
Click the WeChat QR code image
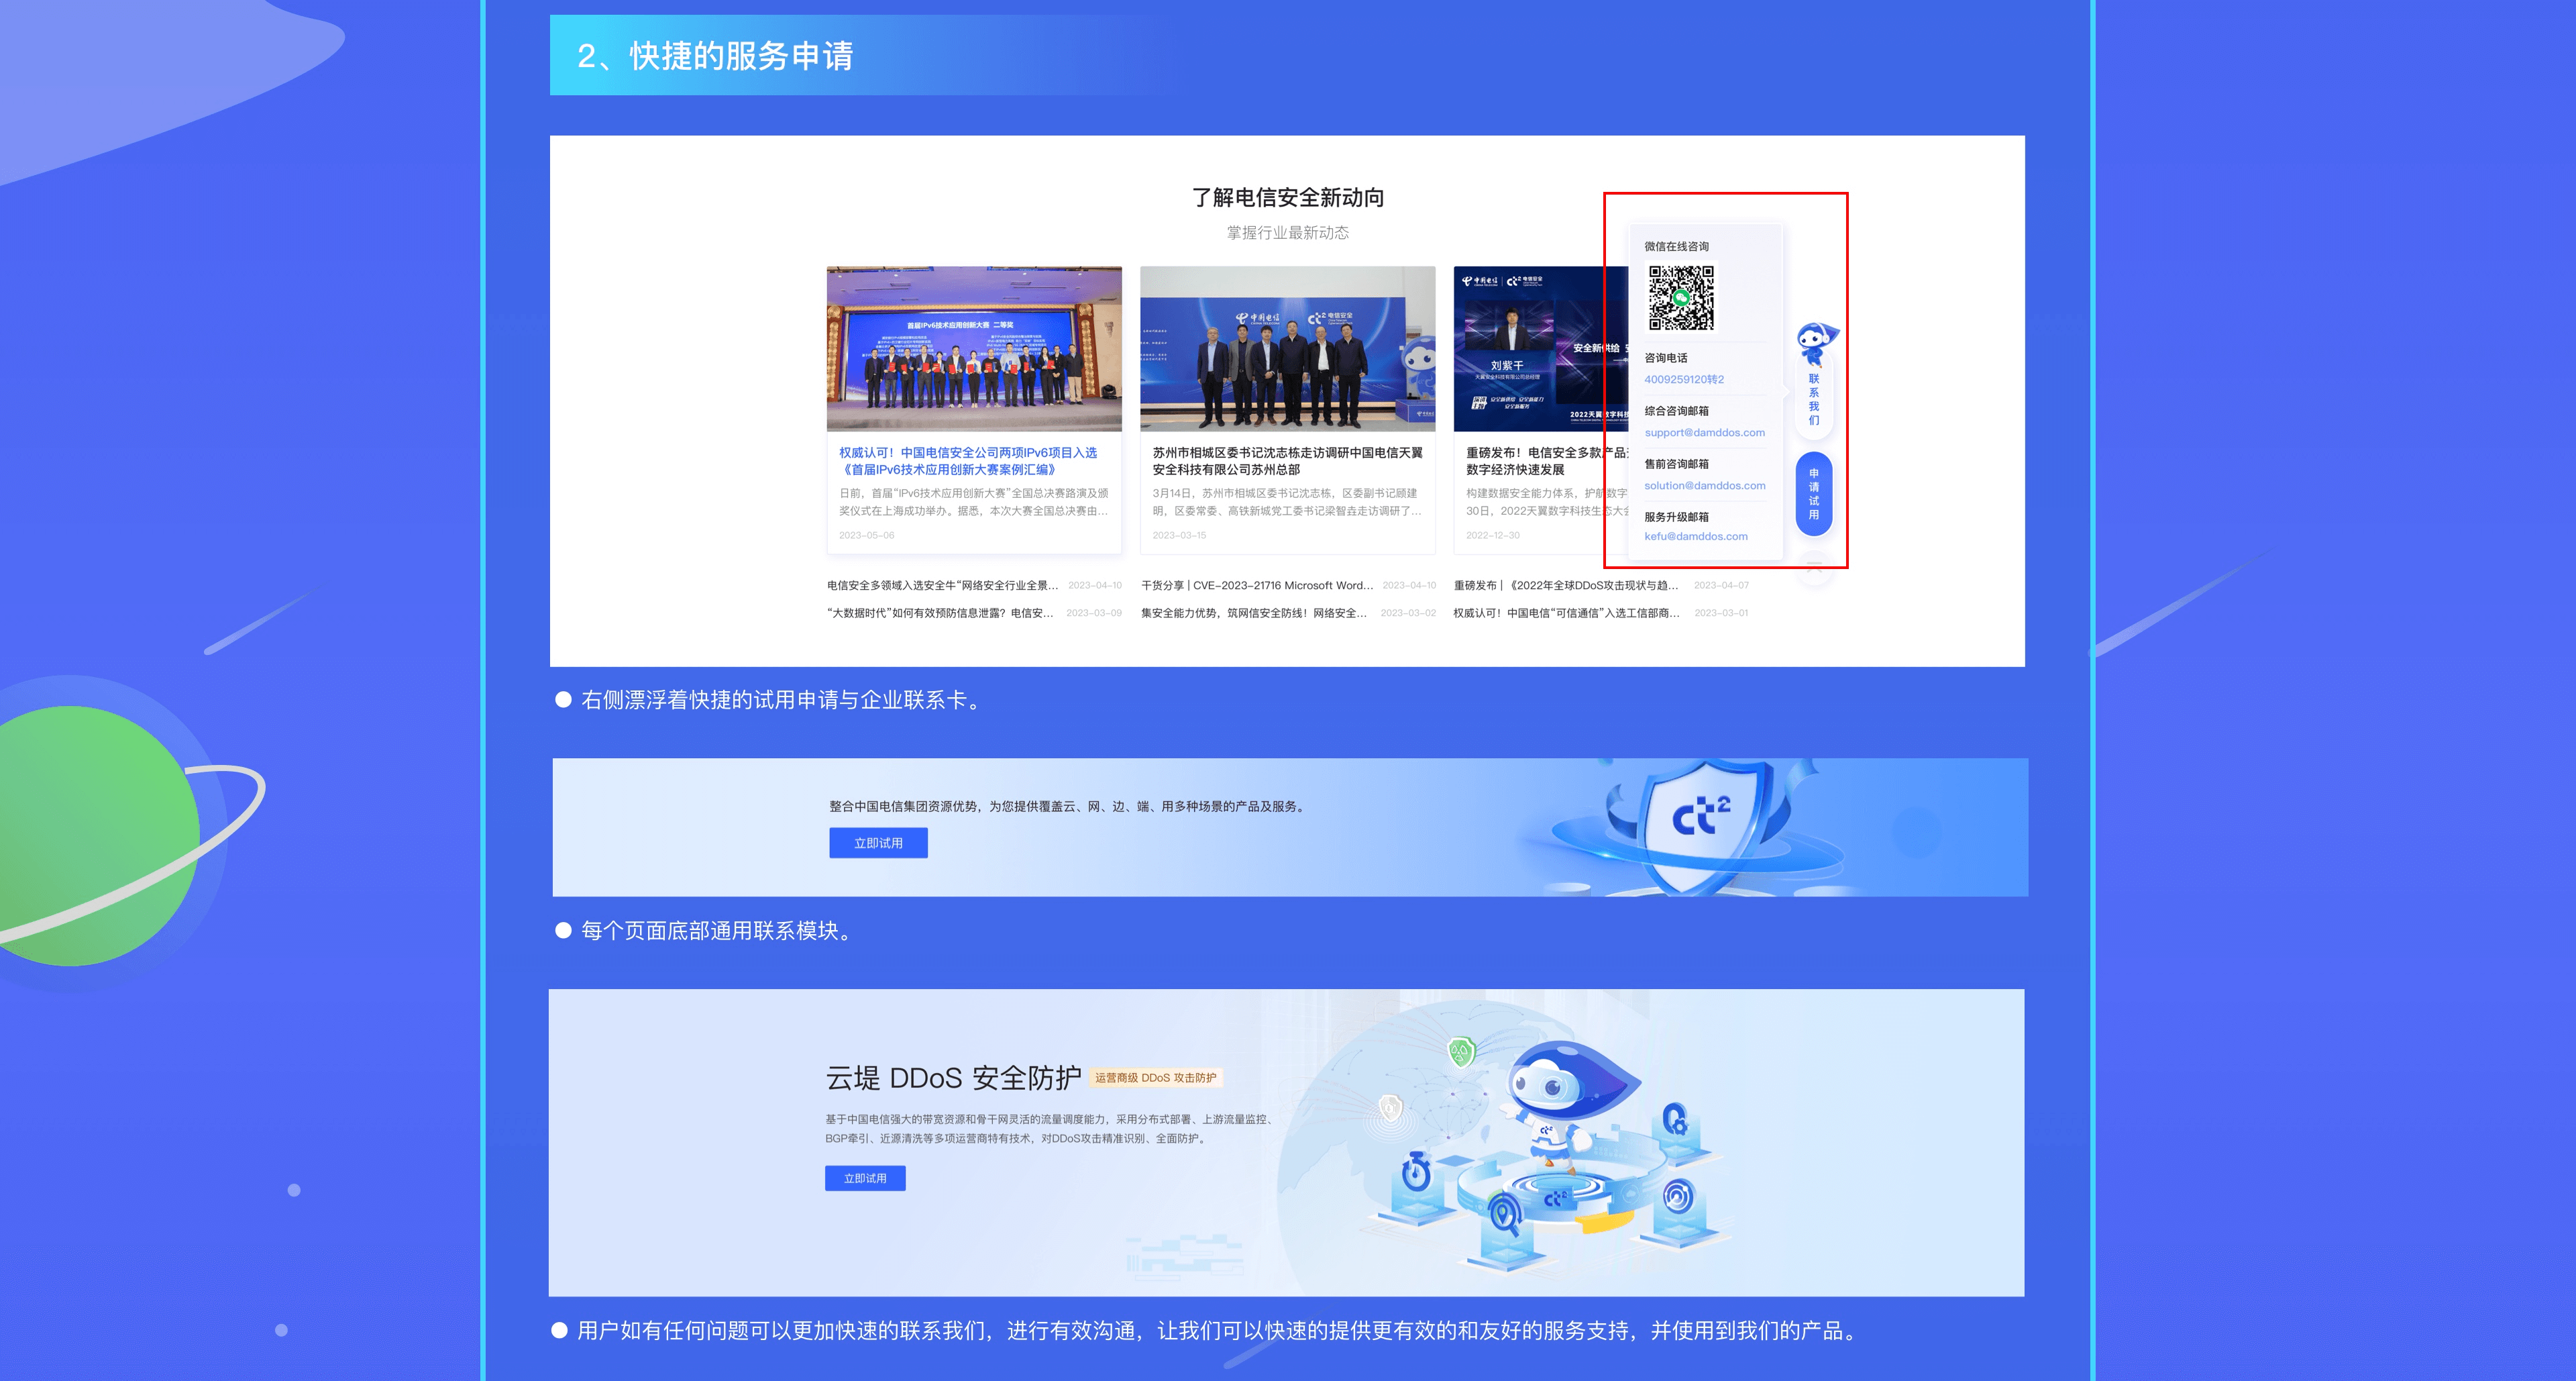coord(1681,297)
